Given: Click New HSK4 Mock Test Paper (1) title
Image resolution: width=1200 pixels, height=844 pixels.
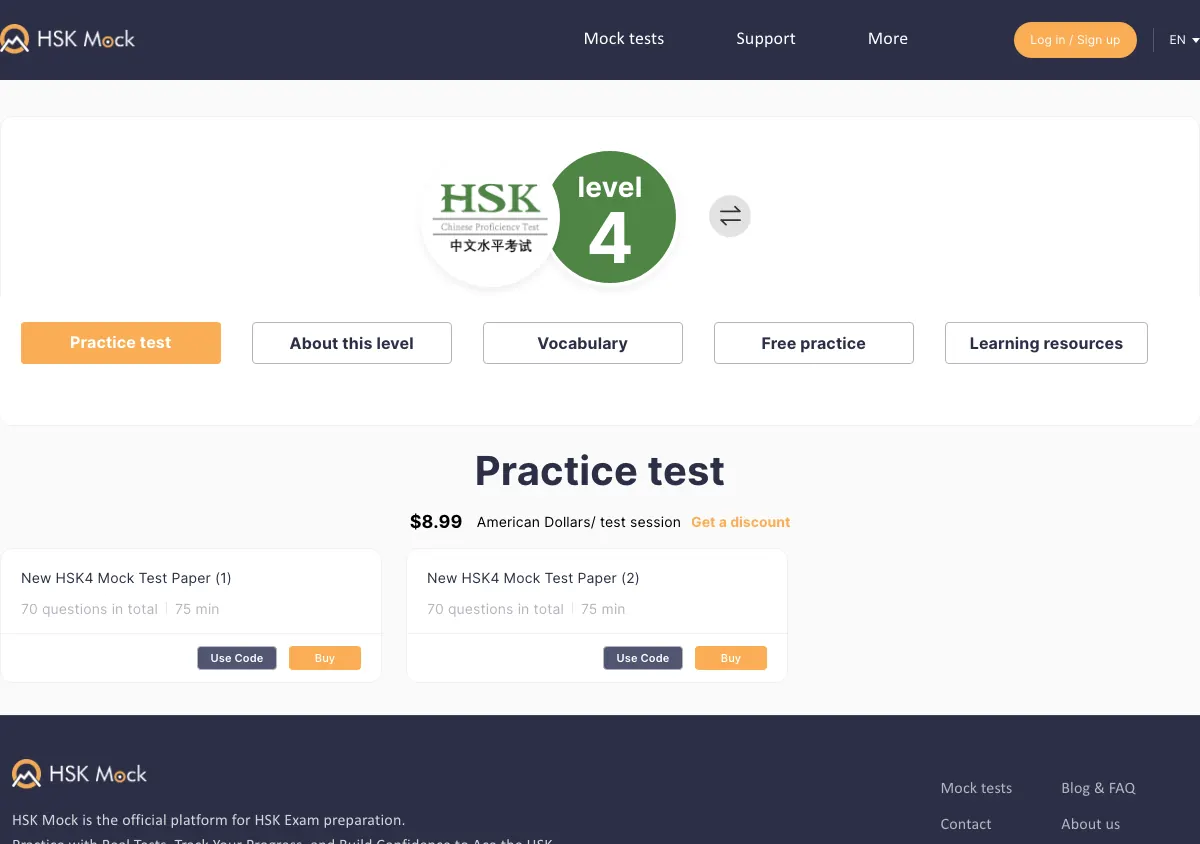Looking at the screenshot, I should (x=126, y=578).
